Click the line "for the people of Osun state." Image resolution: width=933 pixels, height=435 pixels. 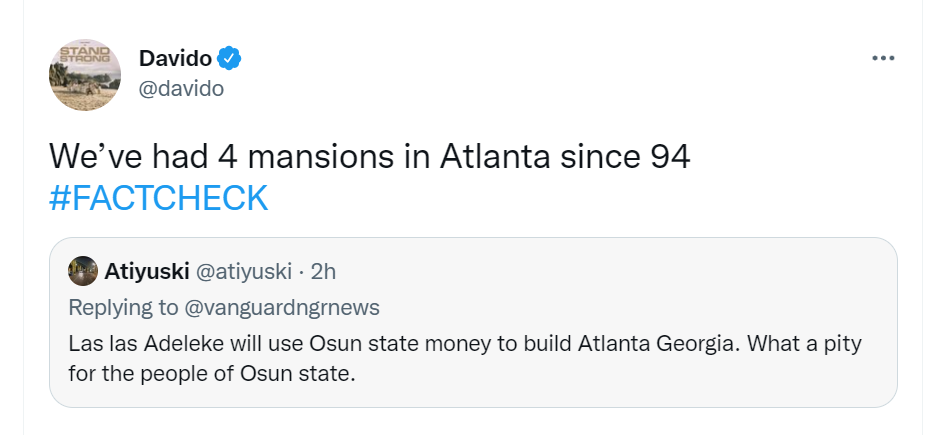click(x=212, y=373)
